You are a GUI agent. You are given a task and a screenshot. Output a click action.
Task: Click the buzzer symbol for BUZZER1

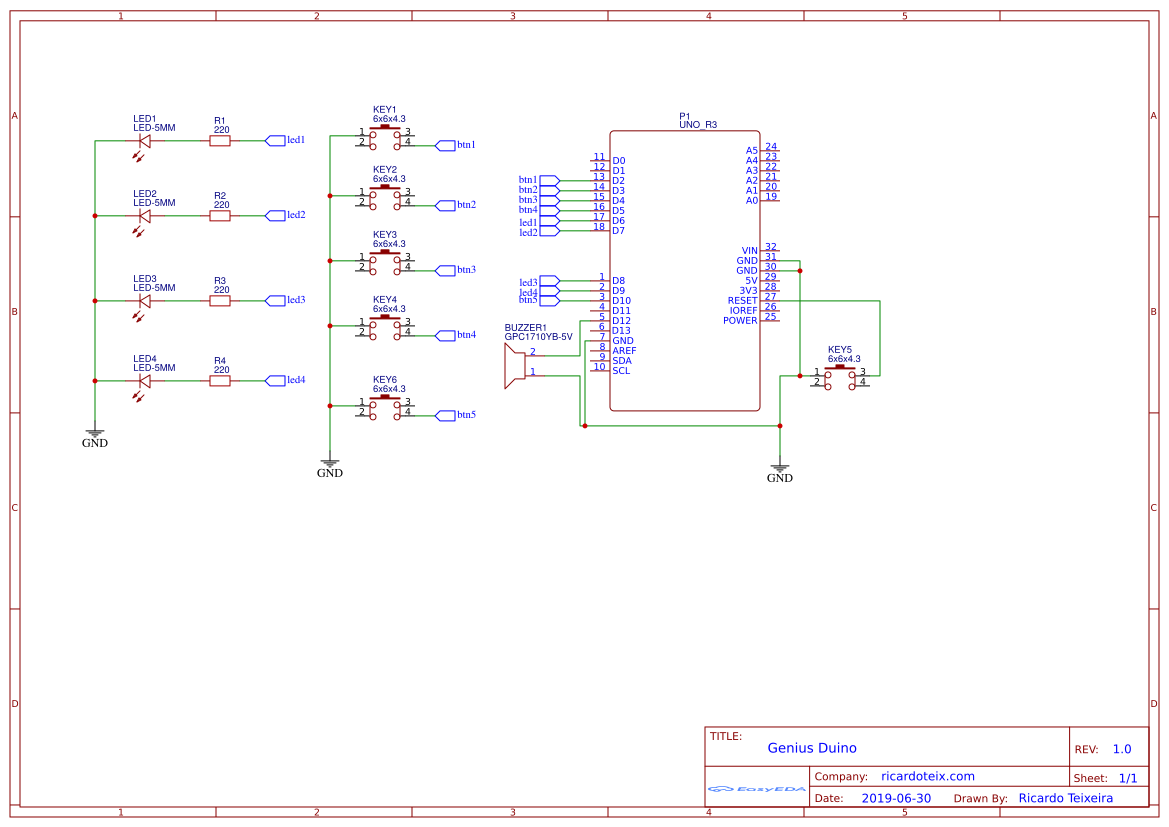516,365
